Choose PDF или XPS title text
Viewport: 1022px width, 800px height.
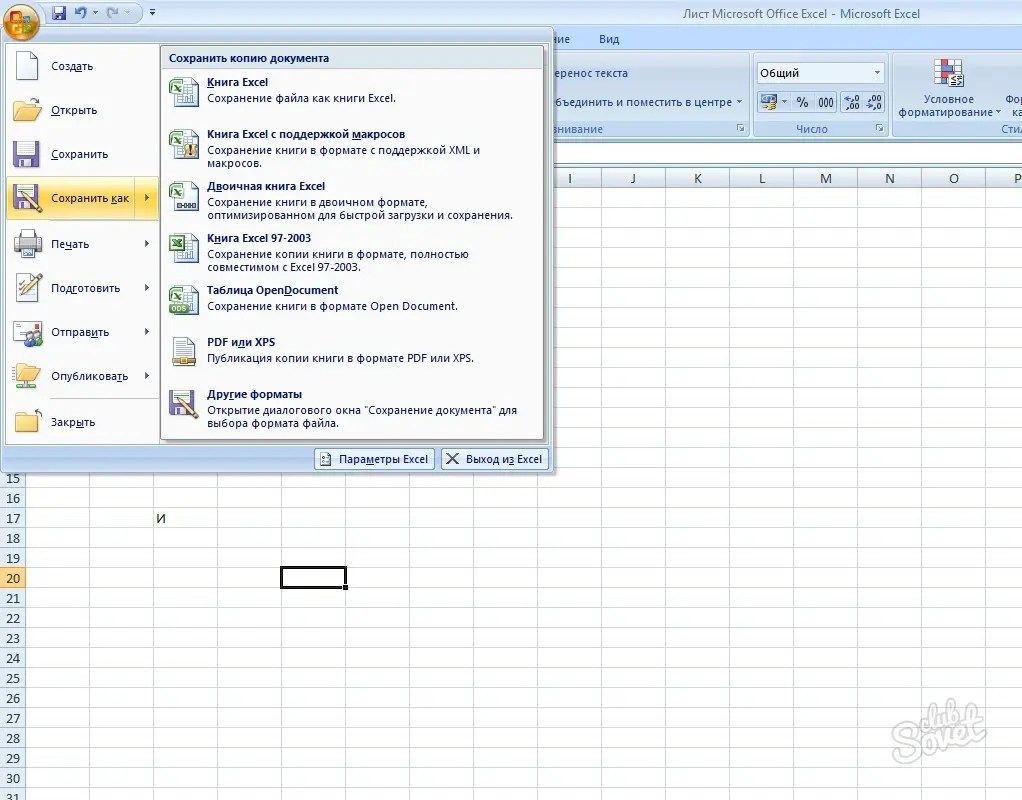(x=241, y=342)
